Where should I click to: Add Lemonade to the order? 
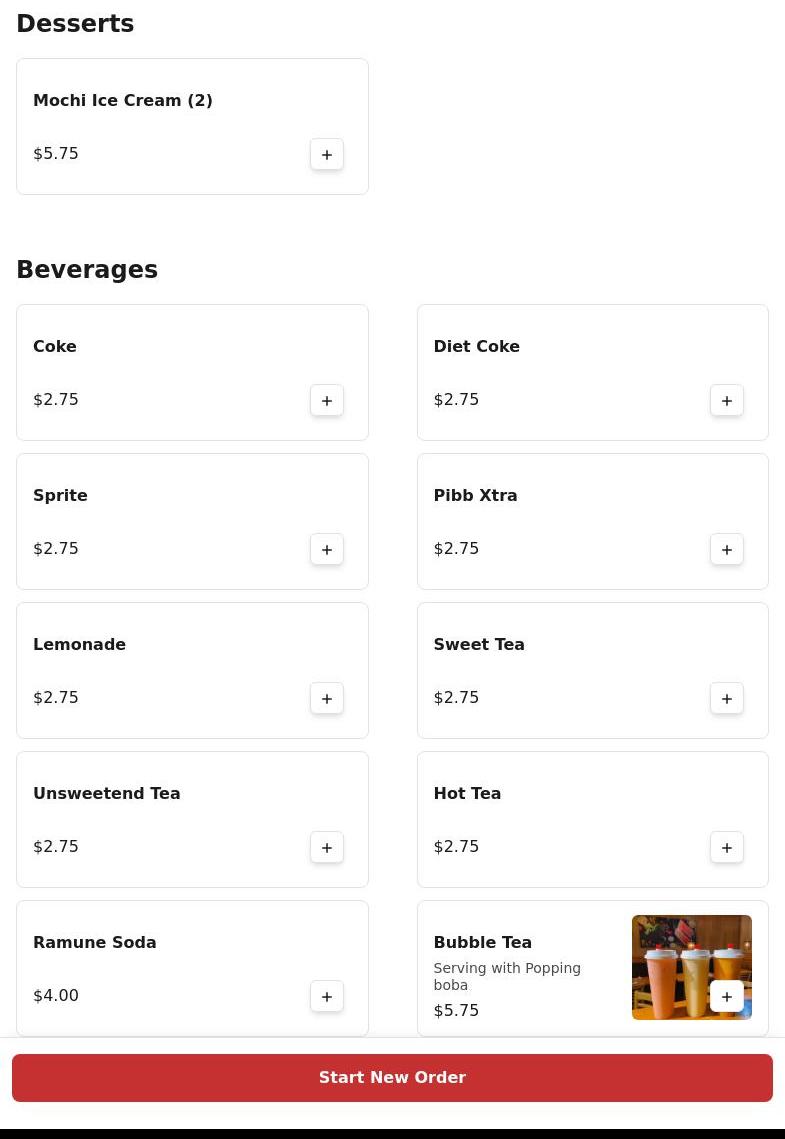point(327,698)
